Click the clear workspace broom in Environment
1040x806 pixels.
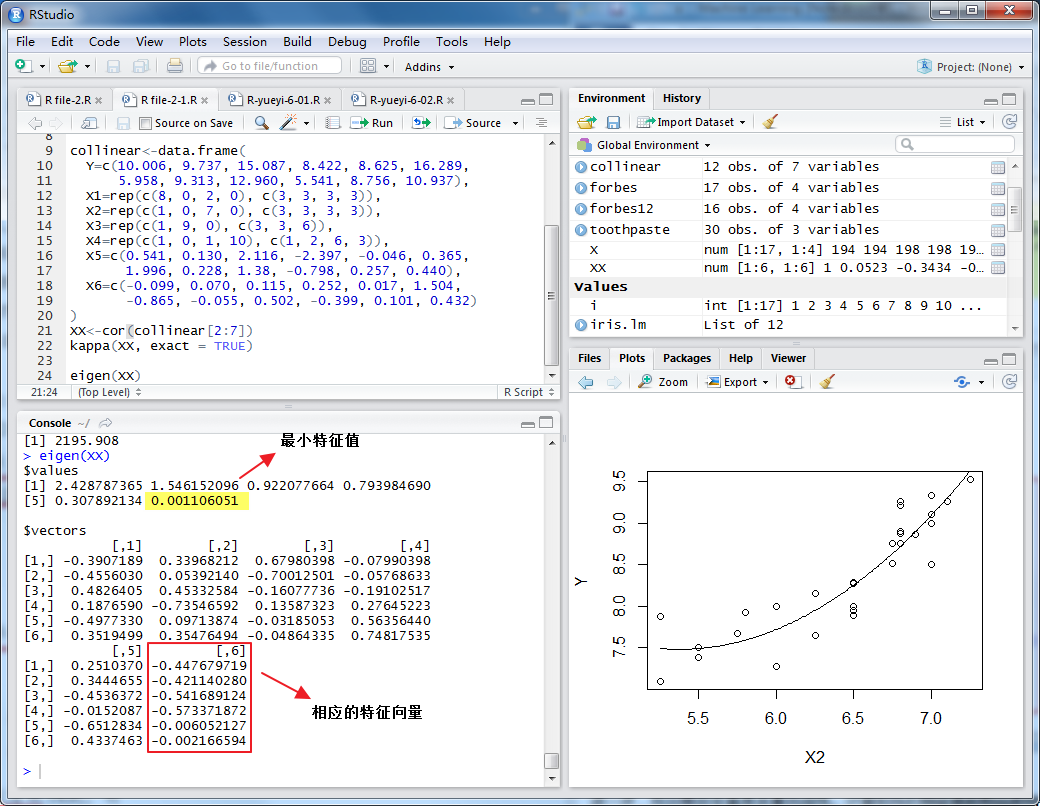tap(770, 122)
